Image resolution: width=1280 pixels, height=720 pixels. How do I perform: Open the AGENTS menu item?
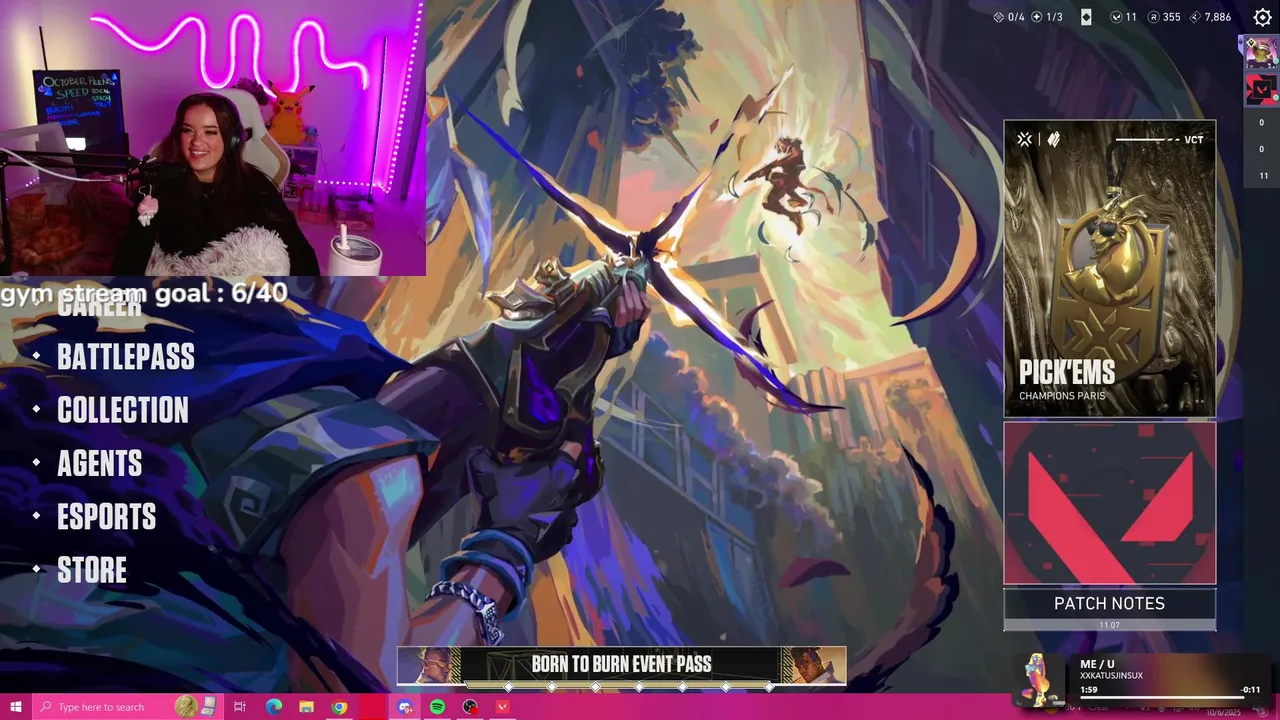pyautogui.click(x=99, y=463)
